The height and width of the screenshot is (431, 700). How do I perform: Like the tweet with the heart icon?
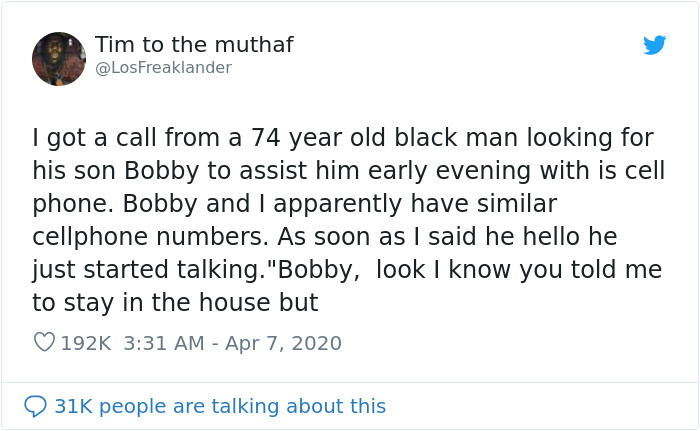coord(44,343)
